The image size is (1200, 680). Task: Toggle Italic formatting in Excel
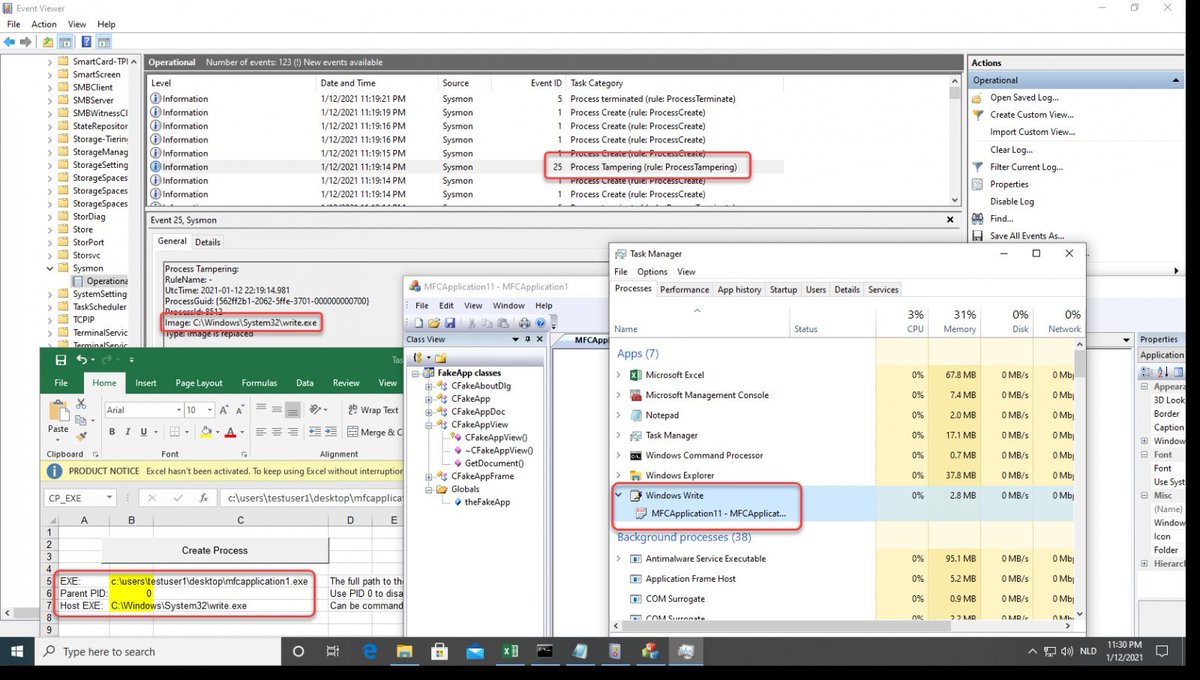(128, 432)
